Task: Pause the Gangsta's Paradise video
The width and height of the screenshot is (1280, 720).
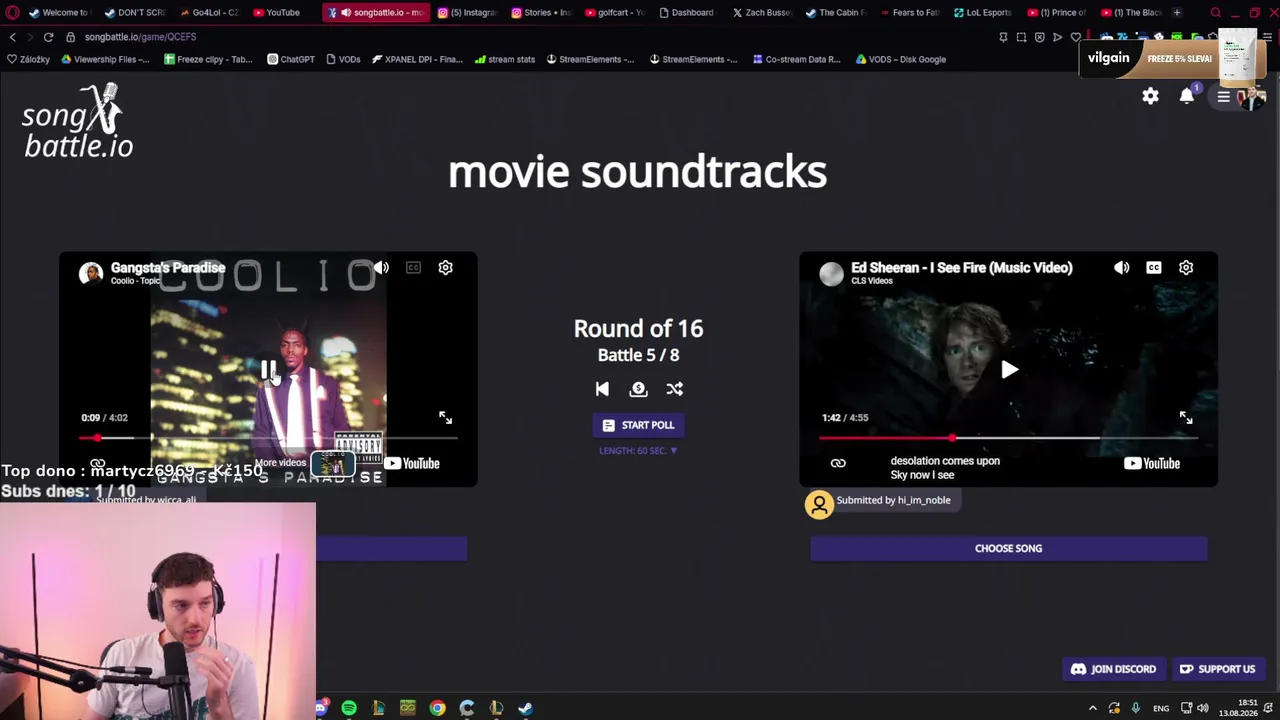Action: [x=269, y=370]
